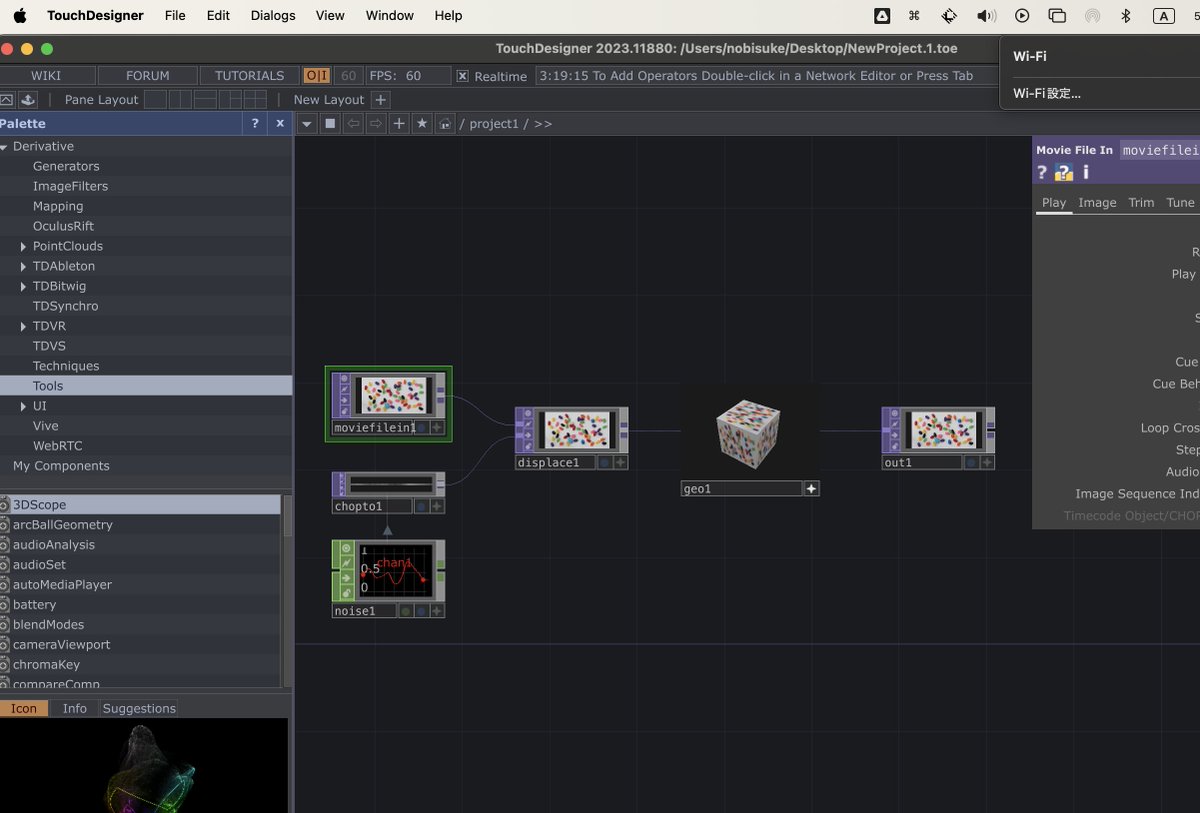Viewport: 1200px width, 813px height.
Task: Toggle display flag on displace1 node
Action: point(604,463)
